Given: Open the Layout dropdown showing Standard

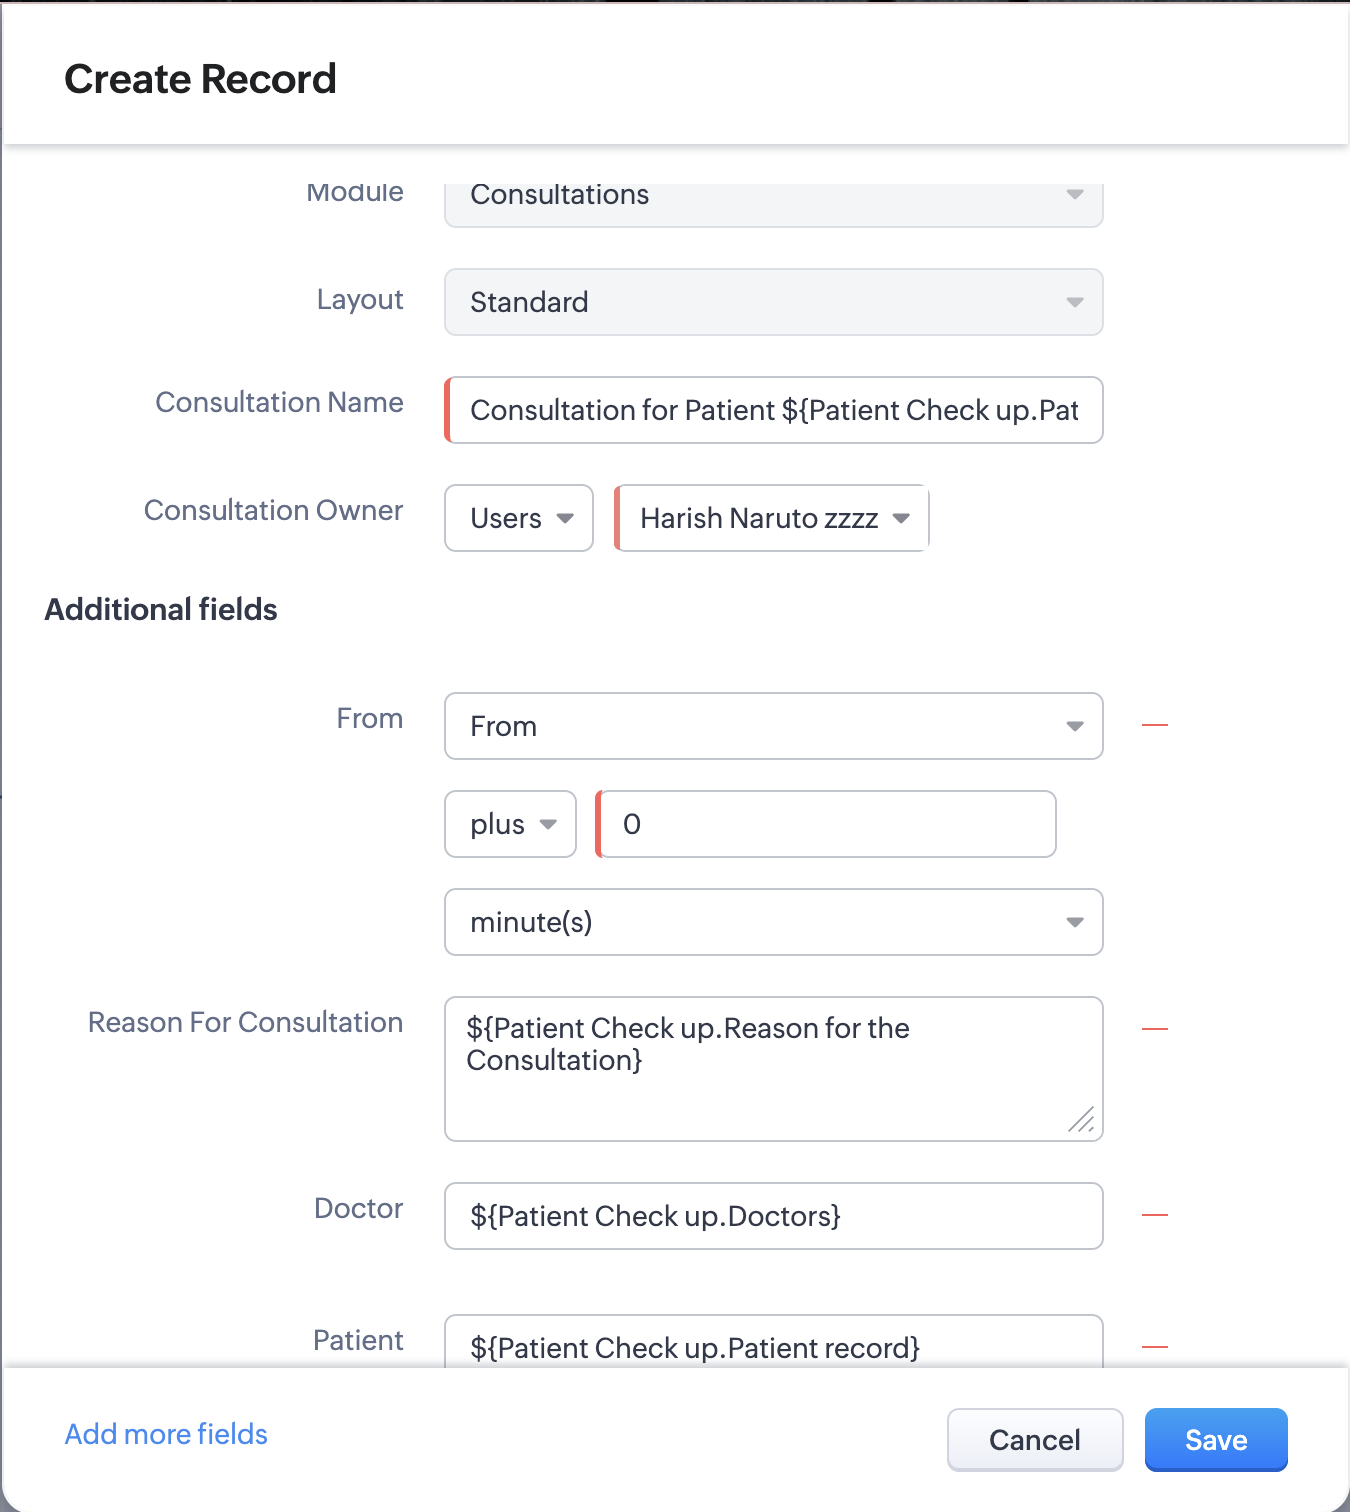Looking at the screenshot, I should tap(773, 302).
